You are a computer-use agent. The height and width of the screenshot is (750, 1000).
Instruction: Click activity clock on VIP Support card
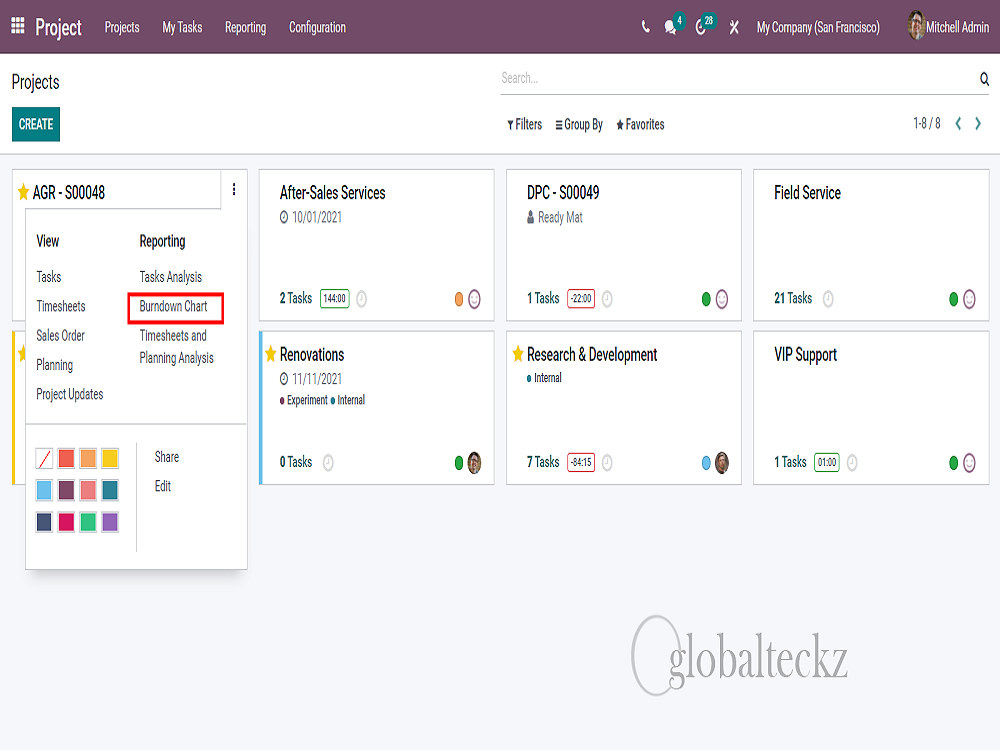click(x=851, y=462)
